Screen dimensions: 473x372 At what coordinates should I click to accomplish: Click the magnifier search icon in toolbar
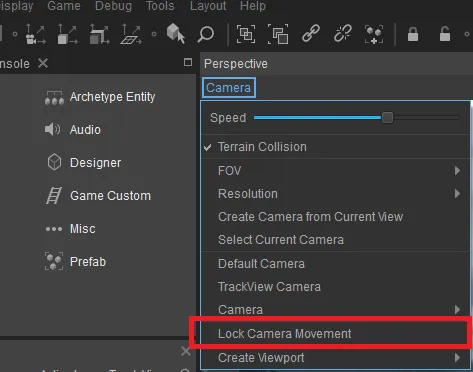[206, 34]
